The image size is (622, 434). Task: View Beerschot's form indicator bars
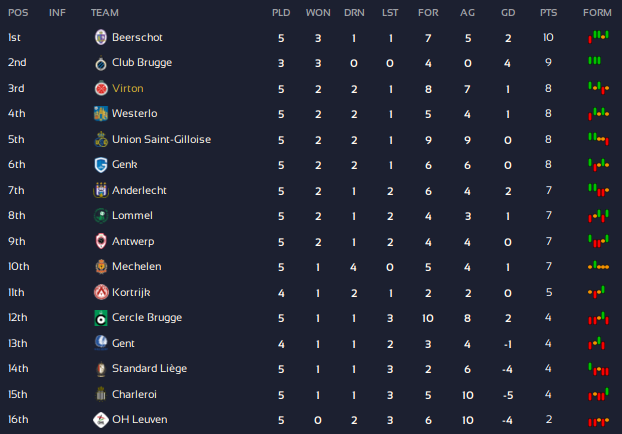point(598,37)
